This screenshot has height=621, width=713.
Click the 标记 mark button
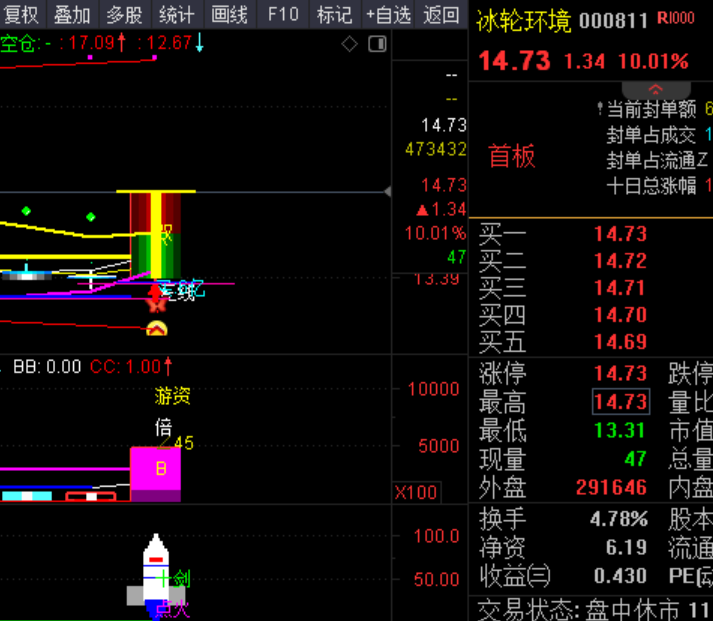[335, 15]
